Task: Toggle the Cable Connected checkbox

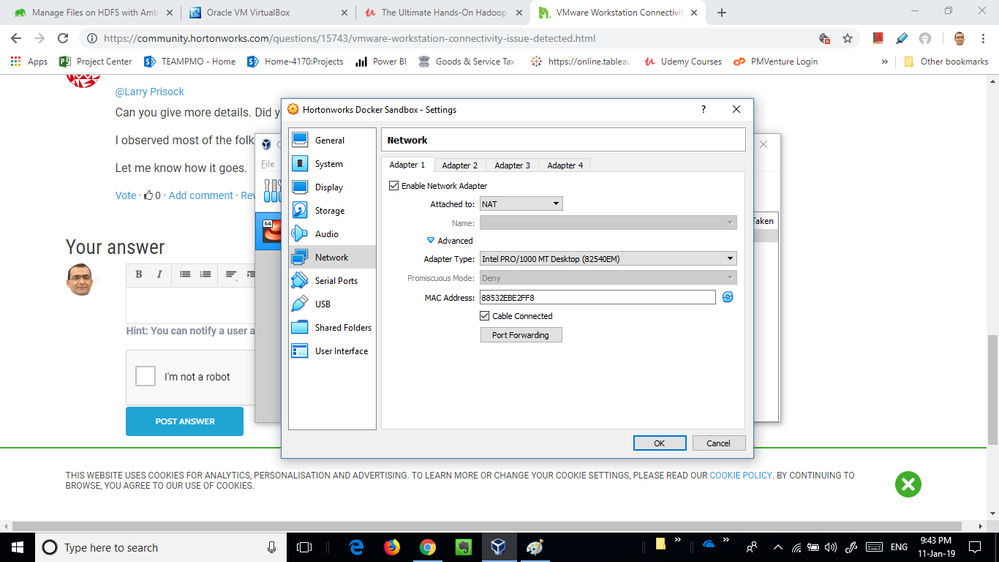Action: (485, 315)
